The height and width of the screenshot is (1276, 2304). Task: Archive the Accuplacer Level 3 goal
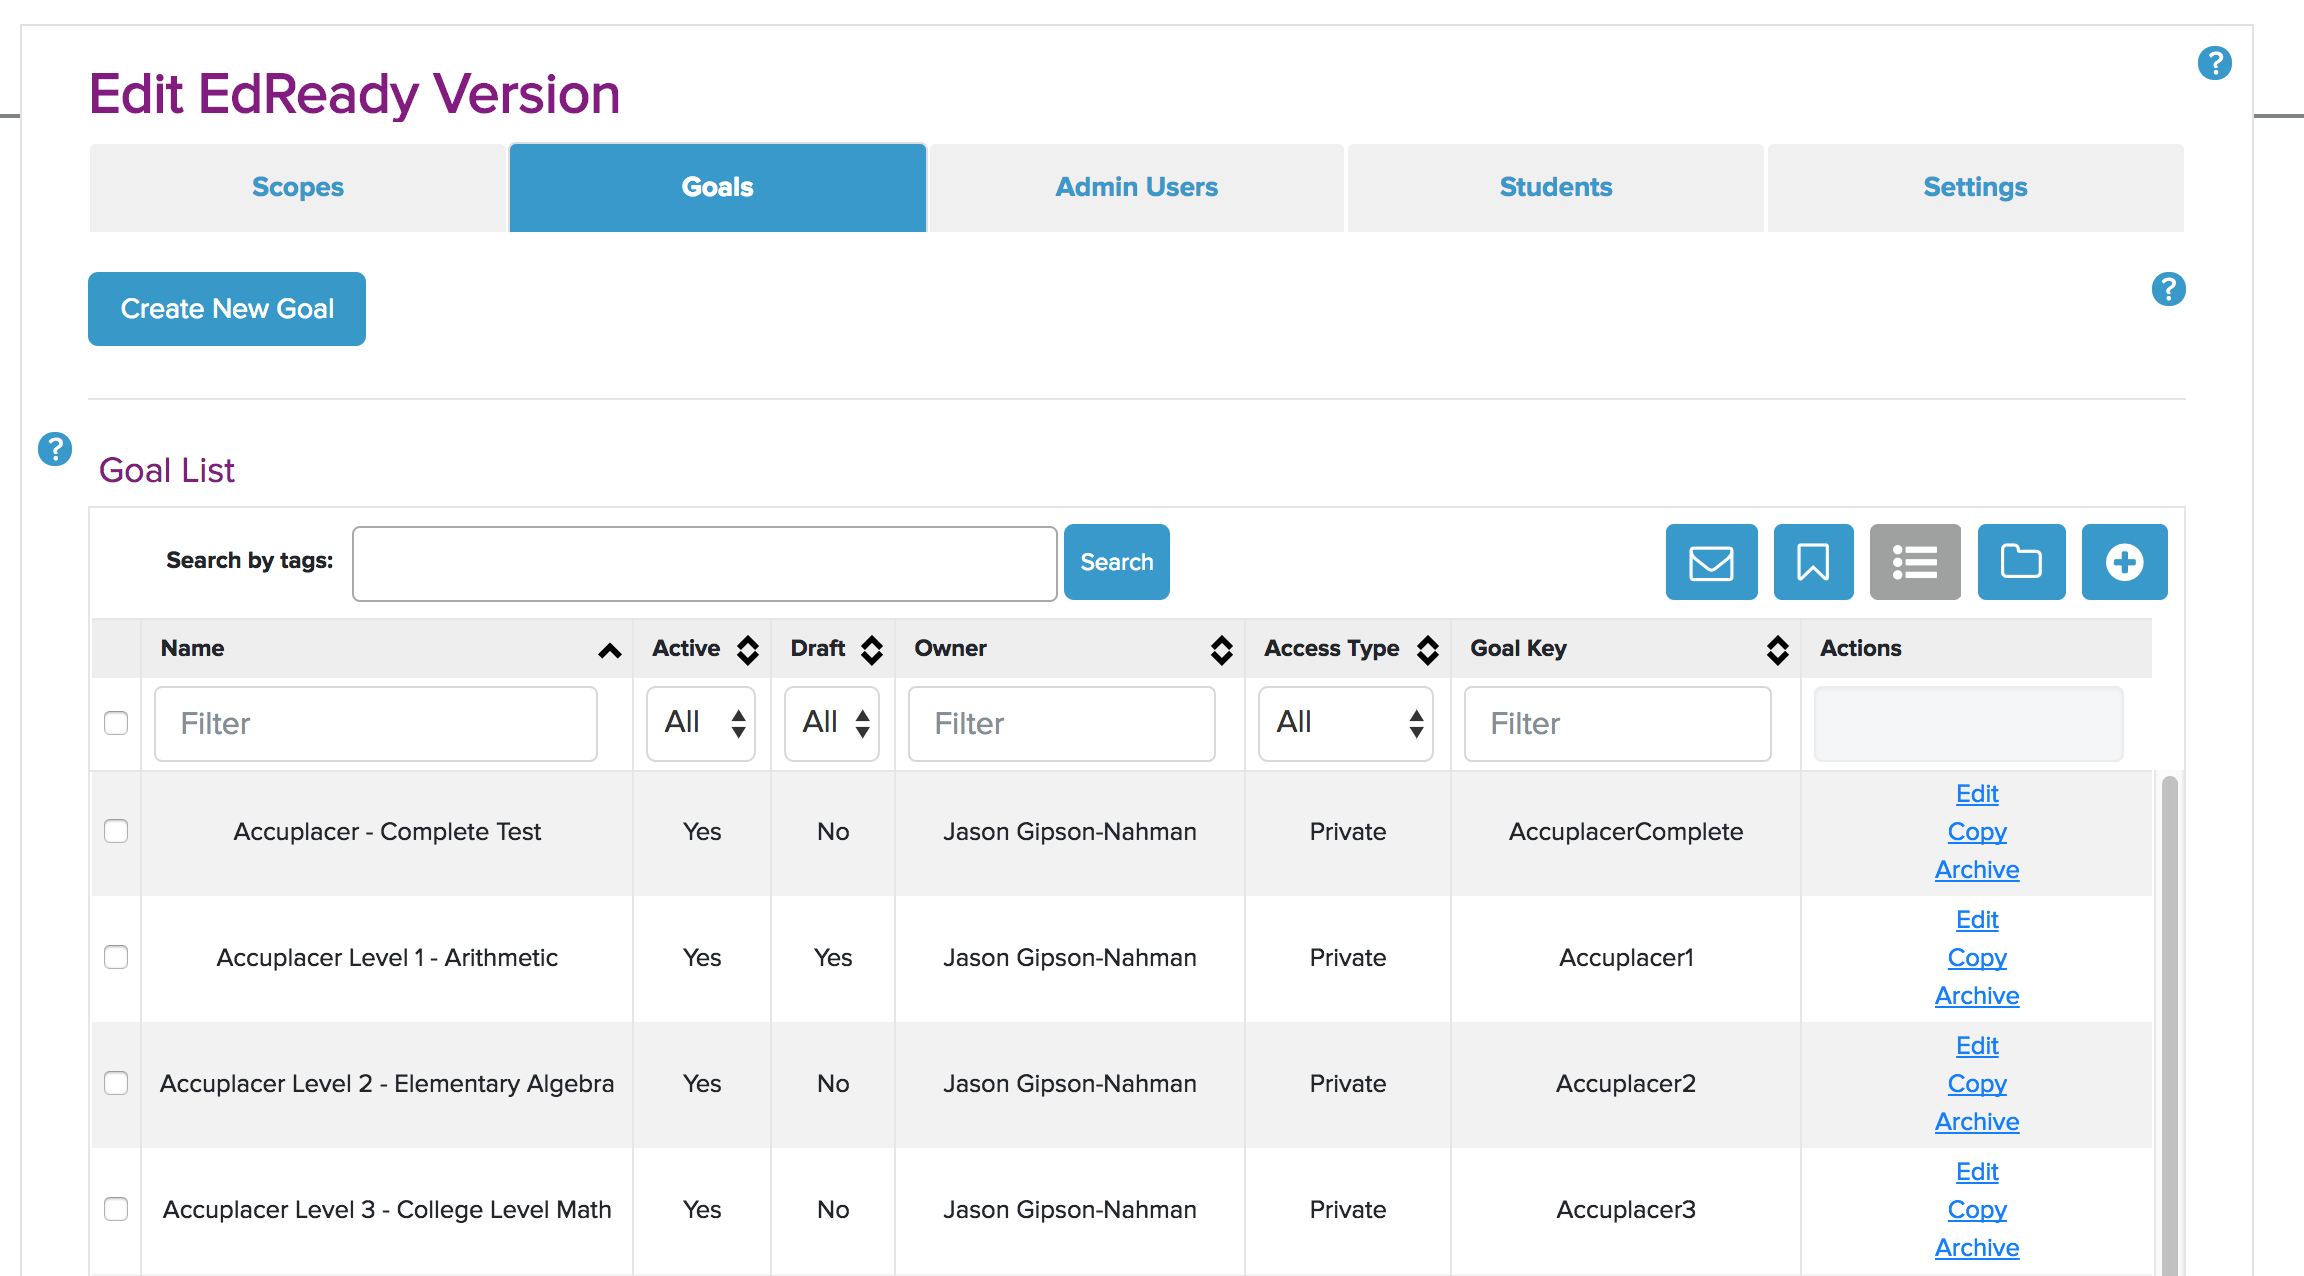1977,1248
